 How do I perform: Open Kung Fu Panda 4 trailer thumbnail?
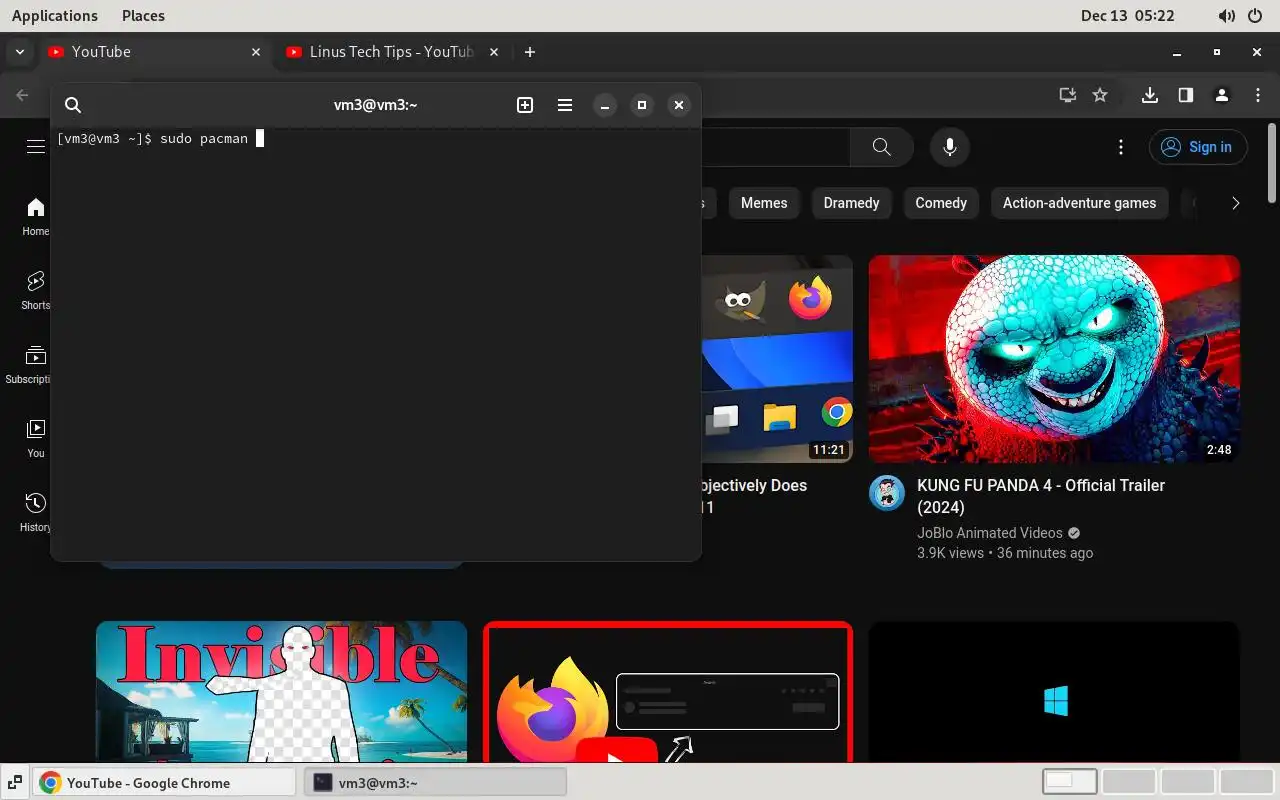1054,358
